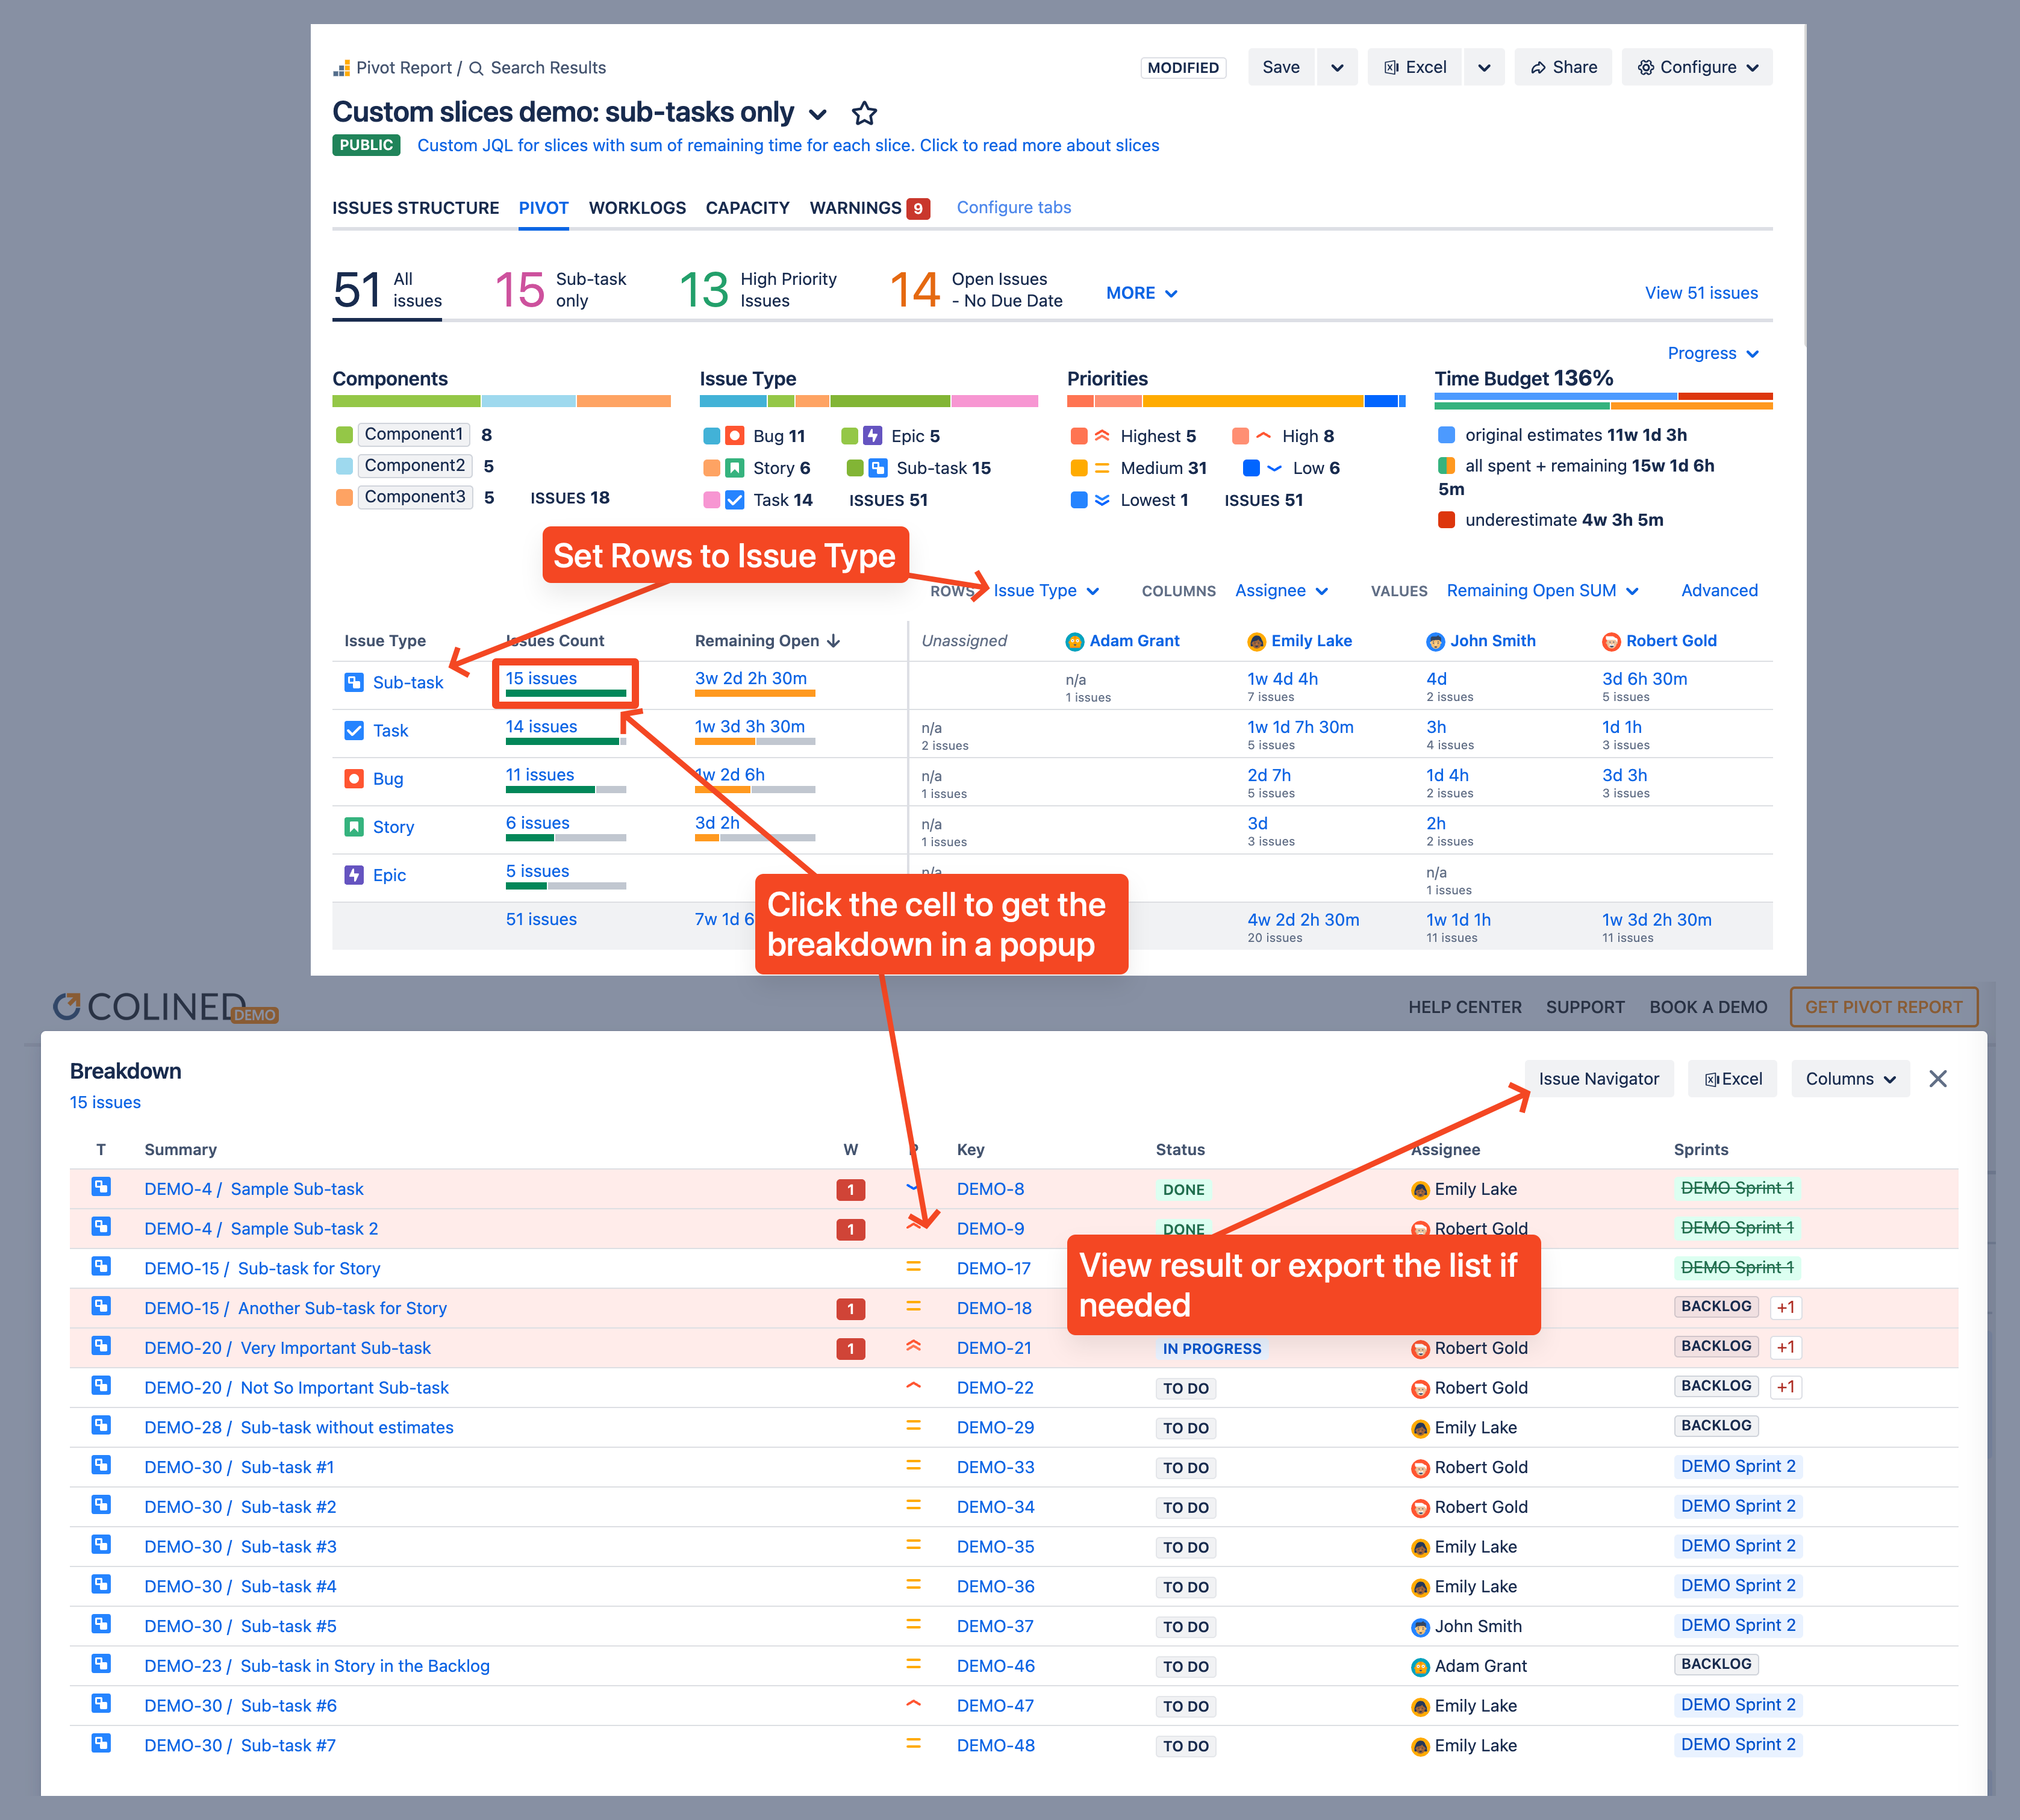Image resolution: width=2020 pixels, height=1820 pixels.
Task: Toggle the PUBLIC visibility badge
Action: [x=366, y=145]
